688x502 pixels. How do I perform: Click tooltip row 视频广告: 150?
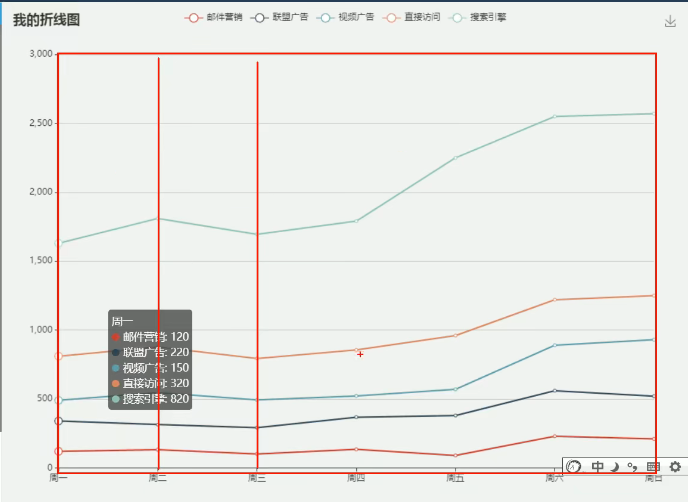tap(150, 368)
